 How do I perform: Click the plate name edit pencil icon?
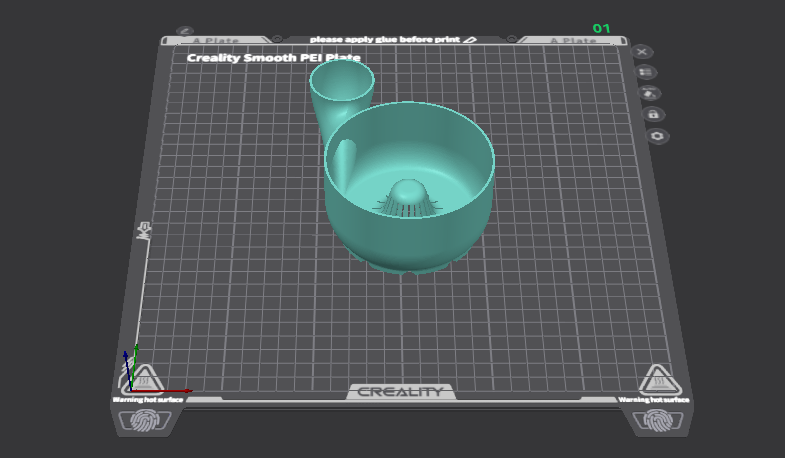coord(185,31)
